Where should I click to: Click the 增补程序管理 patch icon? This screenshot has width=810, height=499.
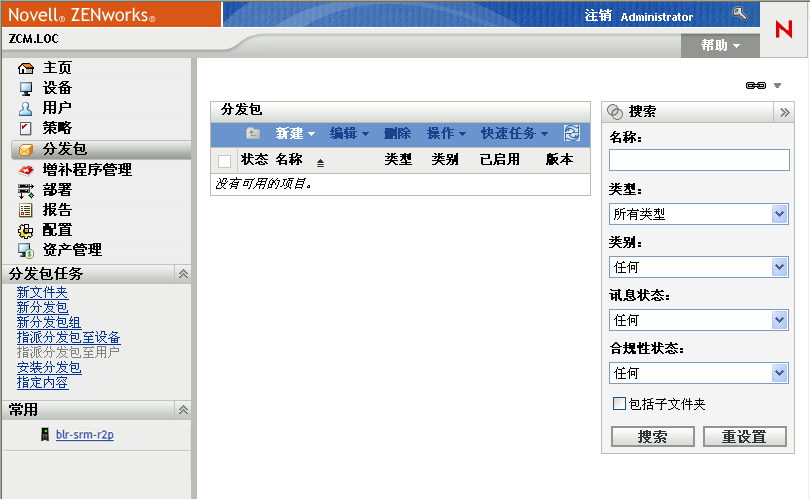pos(25,170)
